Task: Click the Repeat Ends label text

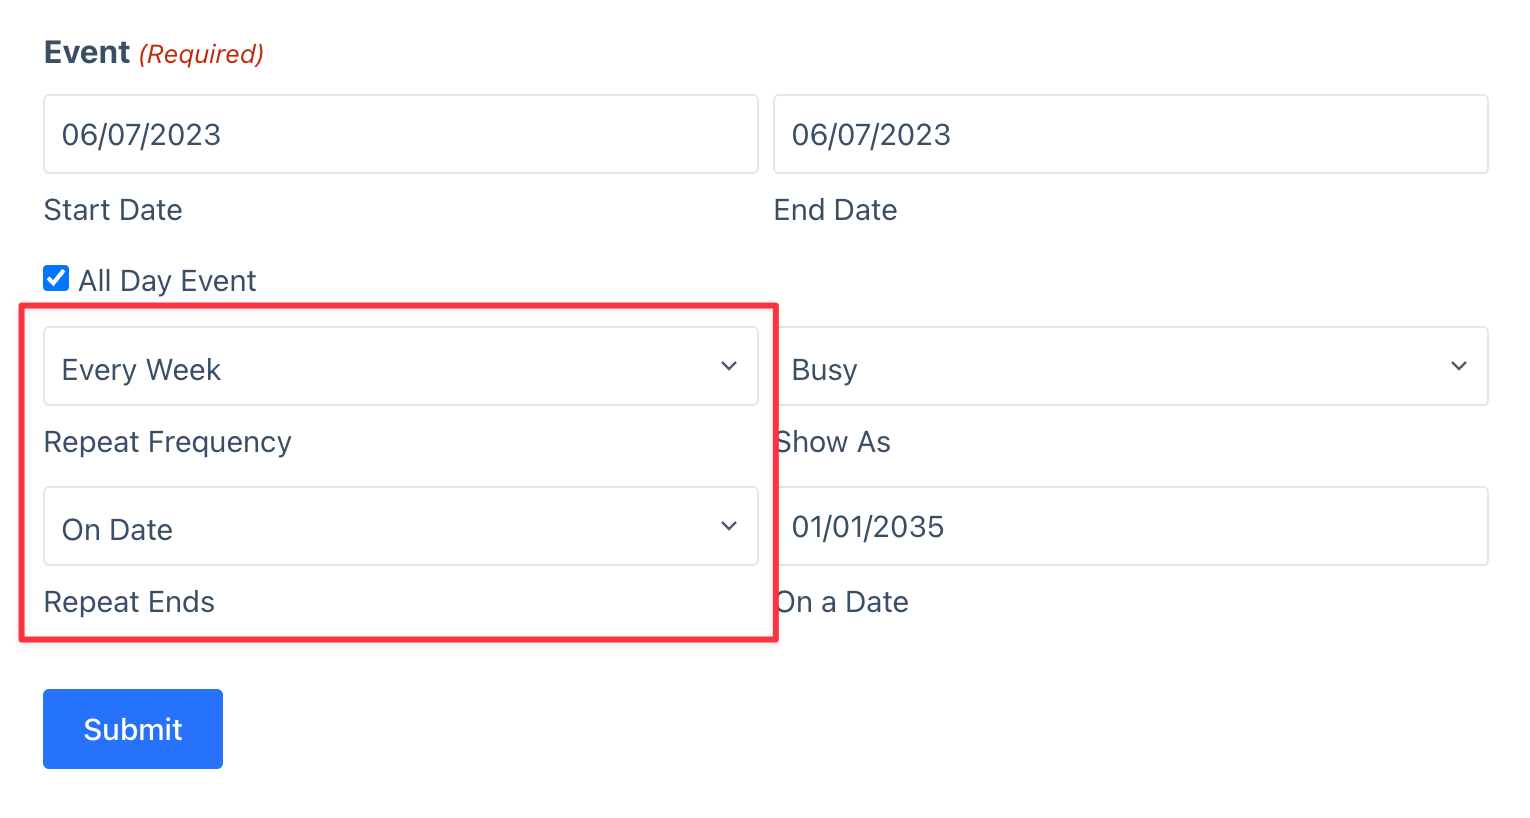Action: point(129,601)
